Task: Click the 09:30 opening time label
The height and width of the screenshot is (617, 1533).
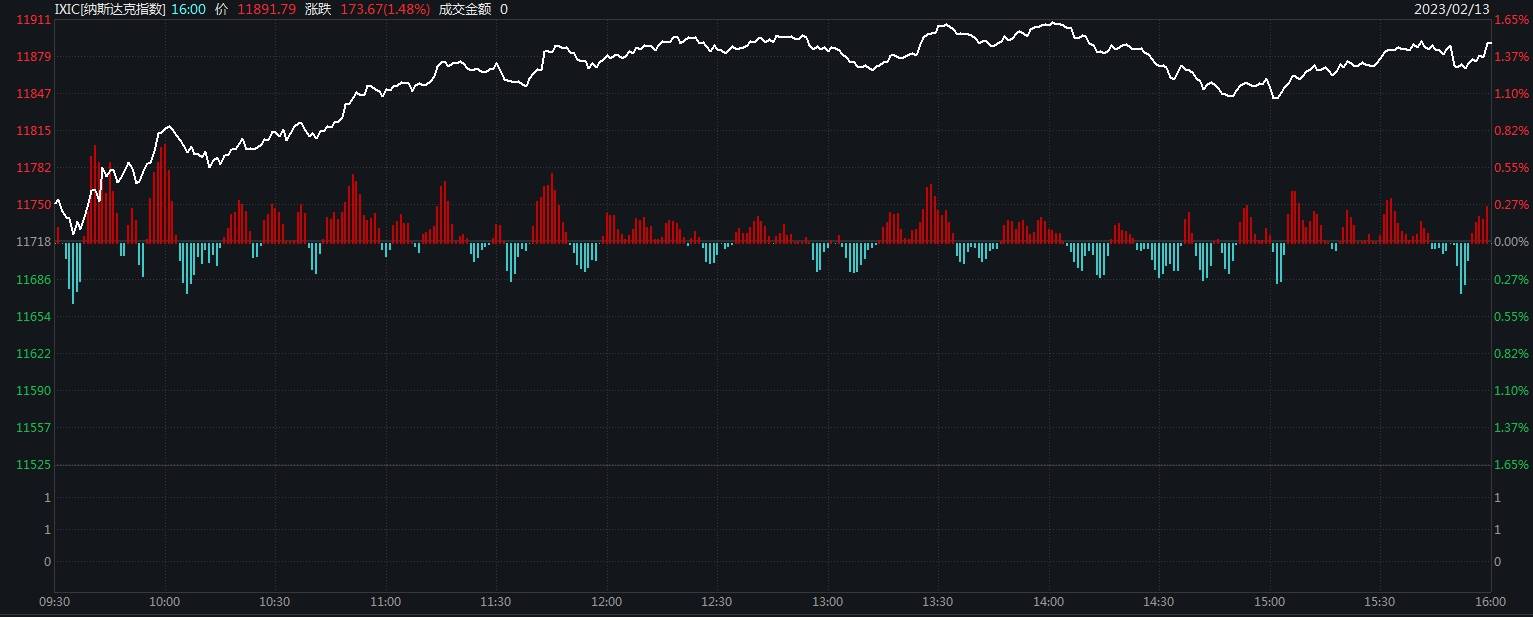Action: [x=54, y=602]
